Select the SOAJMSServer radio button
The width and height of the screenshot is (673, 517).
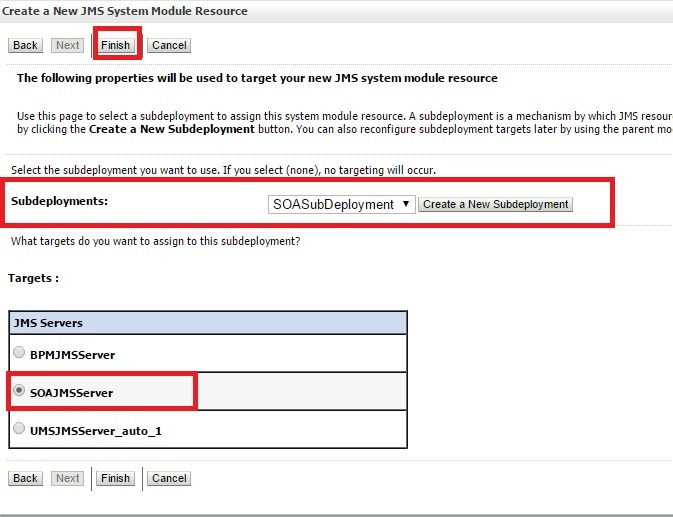[x=19, y=391]
